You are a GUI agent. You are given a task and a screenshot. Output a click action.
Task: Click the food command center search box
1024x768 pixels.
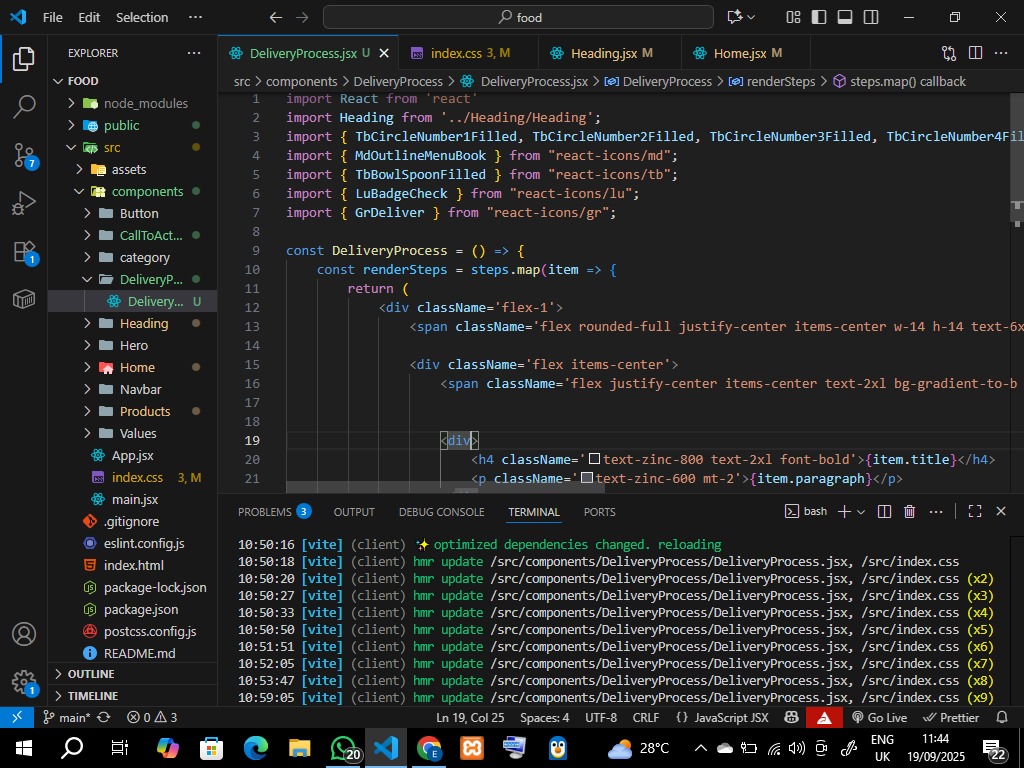pyautogui.click(x=519, y=18)
